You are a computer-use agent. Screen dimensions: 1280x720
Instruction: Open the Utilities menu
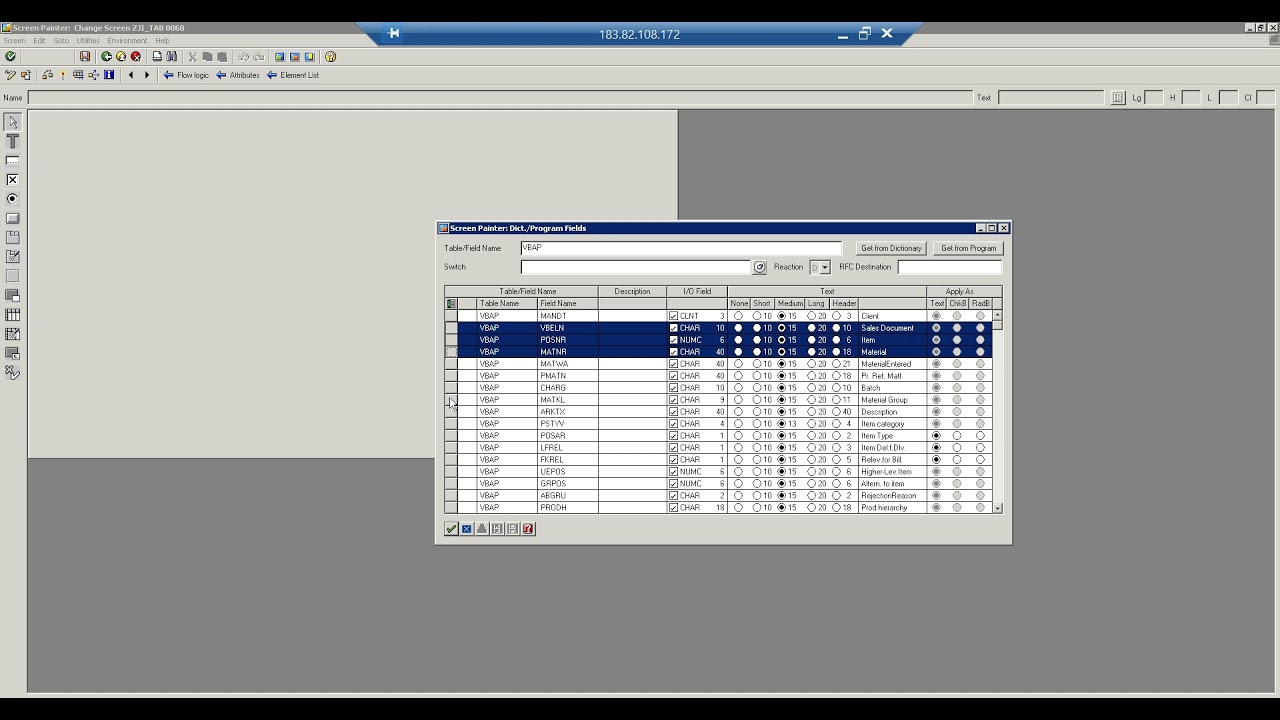pyautogui.click(x=88, y=41)
